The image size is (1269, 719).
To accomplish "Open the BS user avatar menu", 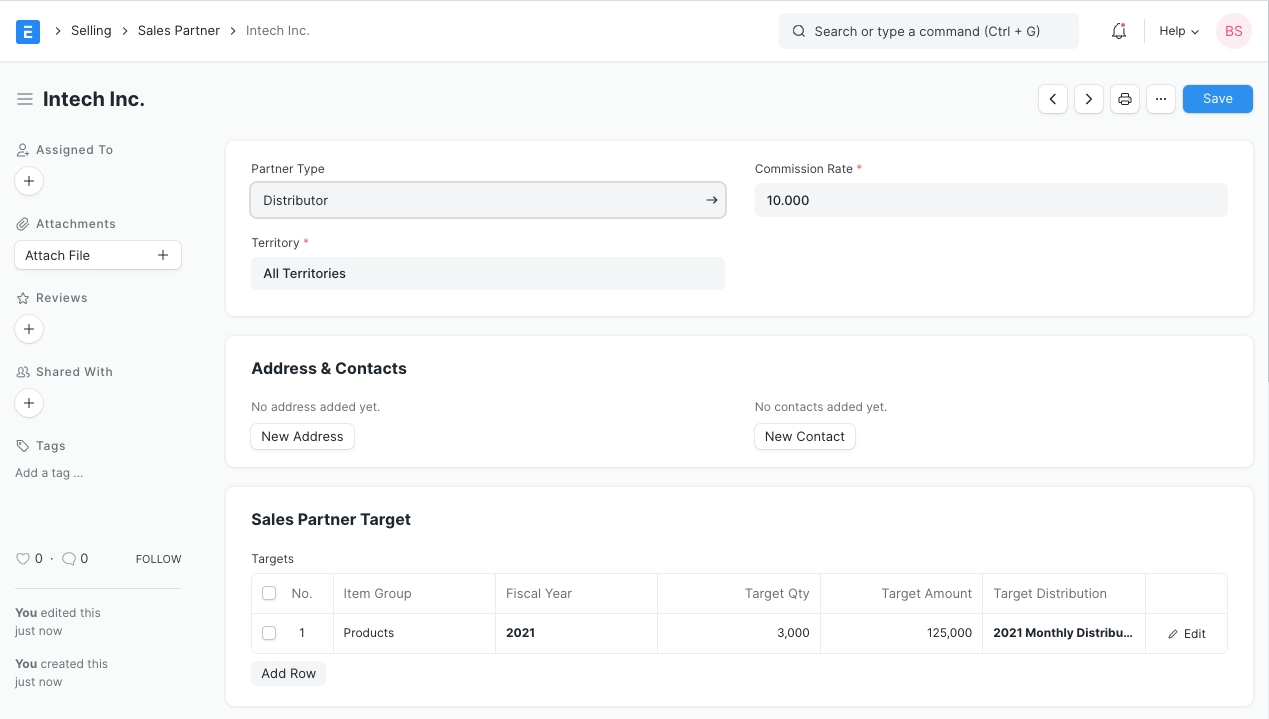I will 1233,31.
